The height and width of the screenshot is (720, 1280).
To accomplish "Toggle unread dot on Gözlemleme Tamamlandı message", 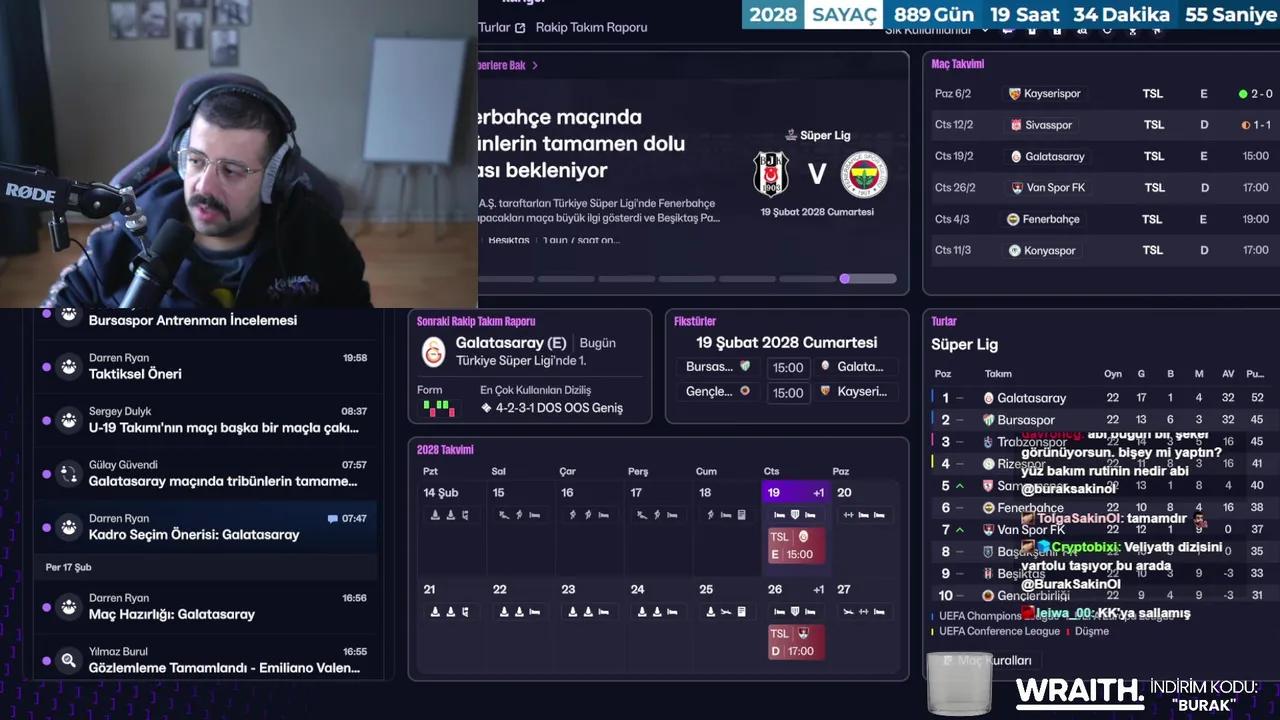I will pyautogui.click(x=46, y=660).
